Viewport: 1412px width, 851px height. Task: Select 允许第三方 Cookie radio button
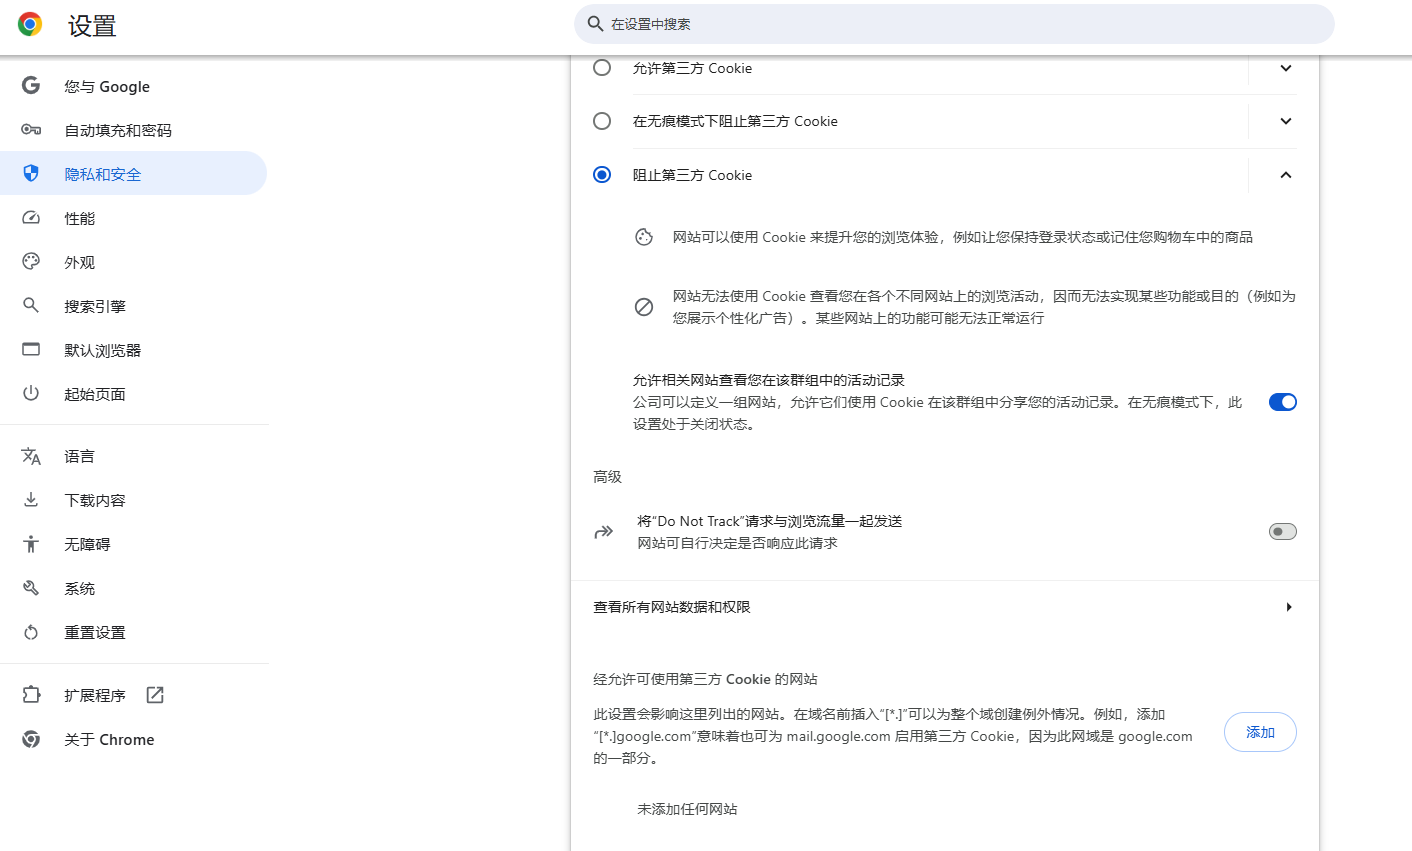pyautogui.click(x=602, y=68)
